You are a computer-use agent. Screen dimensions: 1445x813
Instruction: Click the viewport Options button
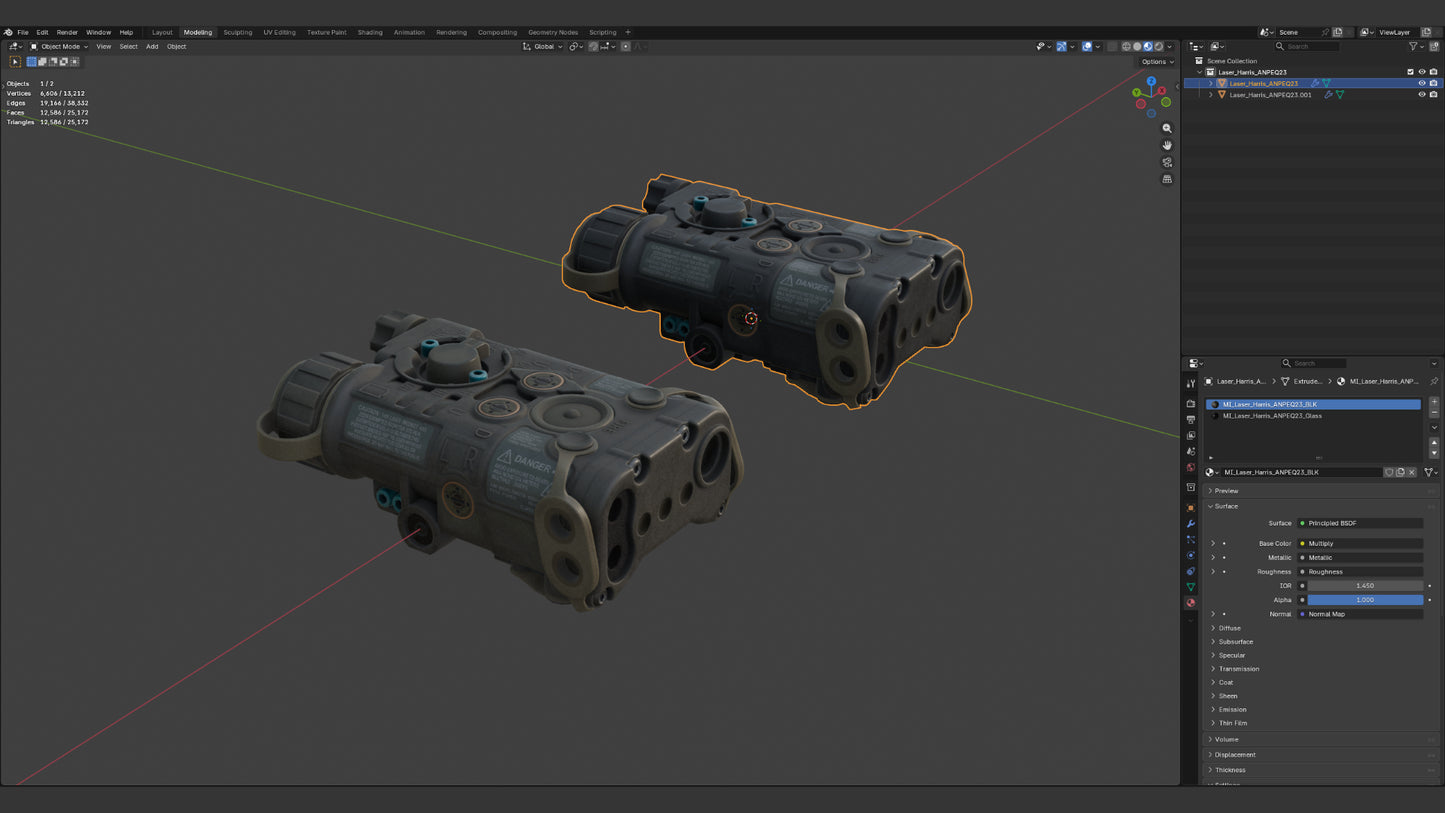pos(1157,61)
